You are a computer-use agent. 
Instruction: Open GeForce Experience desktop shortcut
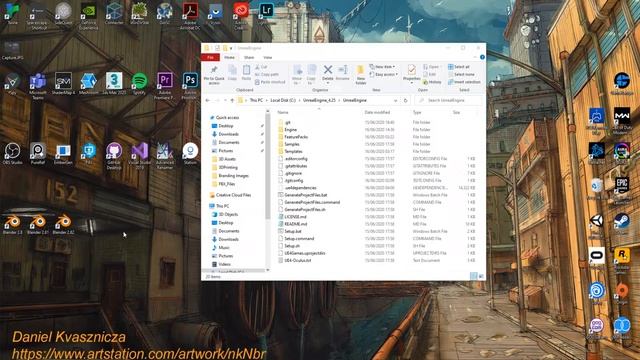pos(89,16)
